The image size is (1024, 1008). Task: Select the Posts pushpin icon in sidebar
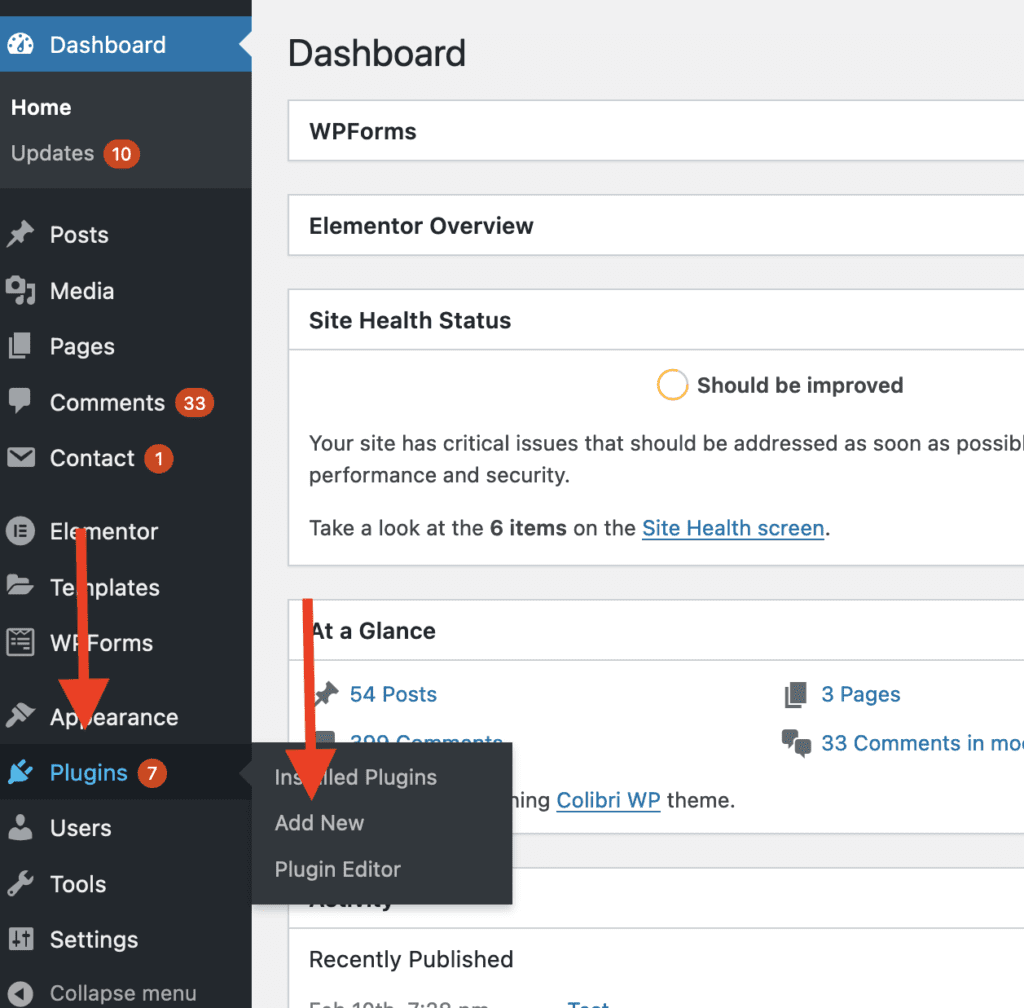[x=23, y=234]
